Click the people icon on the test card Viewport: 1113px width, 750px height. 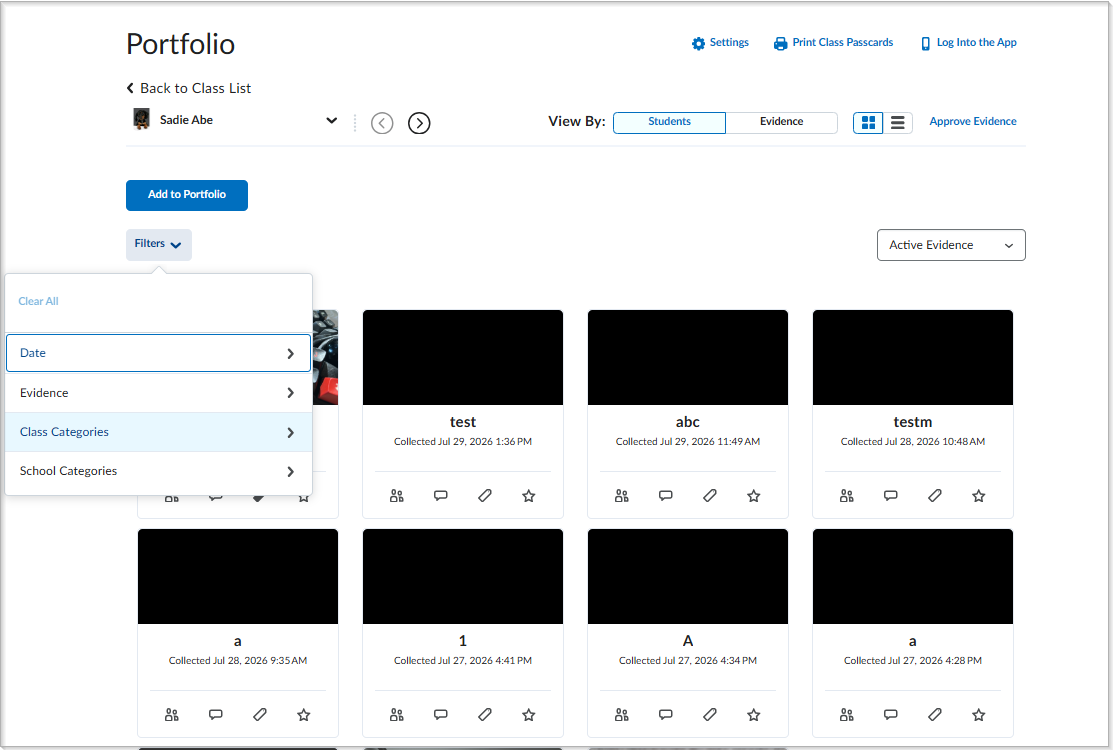pos(396,495)
